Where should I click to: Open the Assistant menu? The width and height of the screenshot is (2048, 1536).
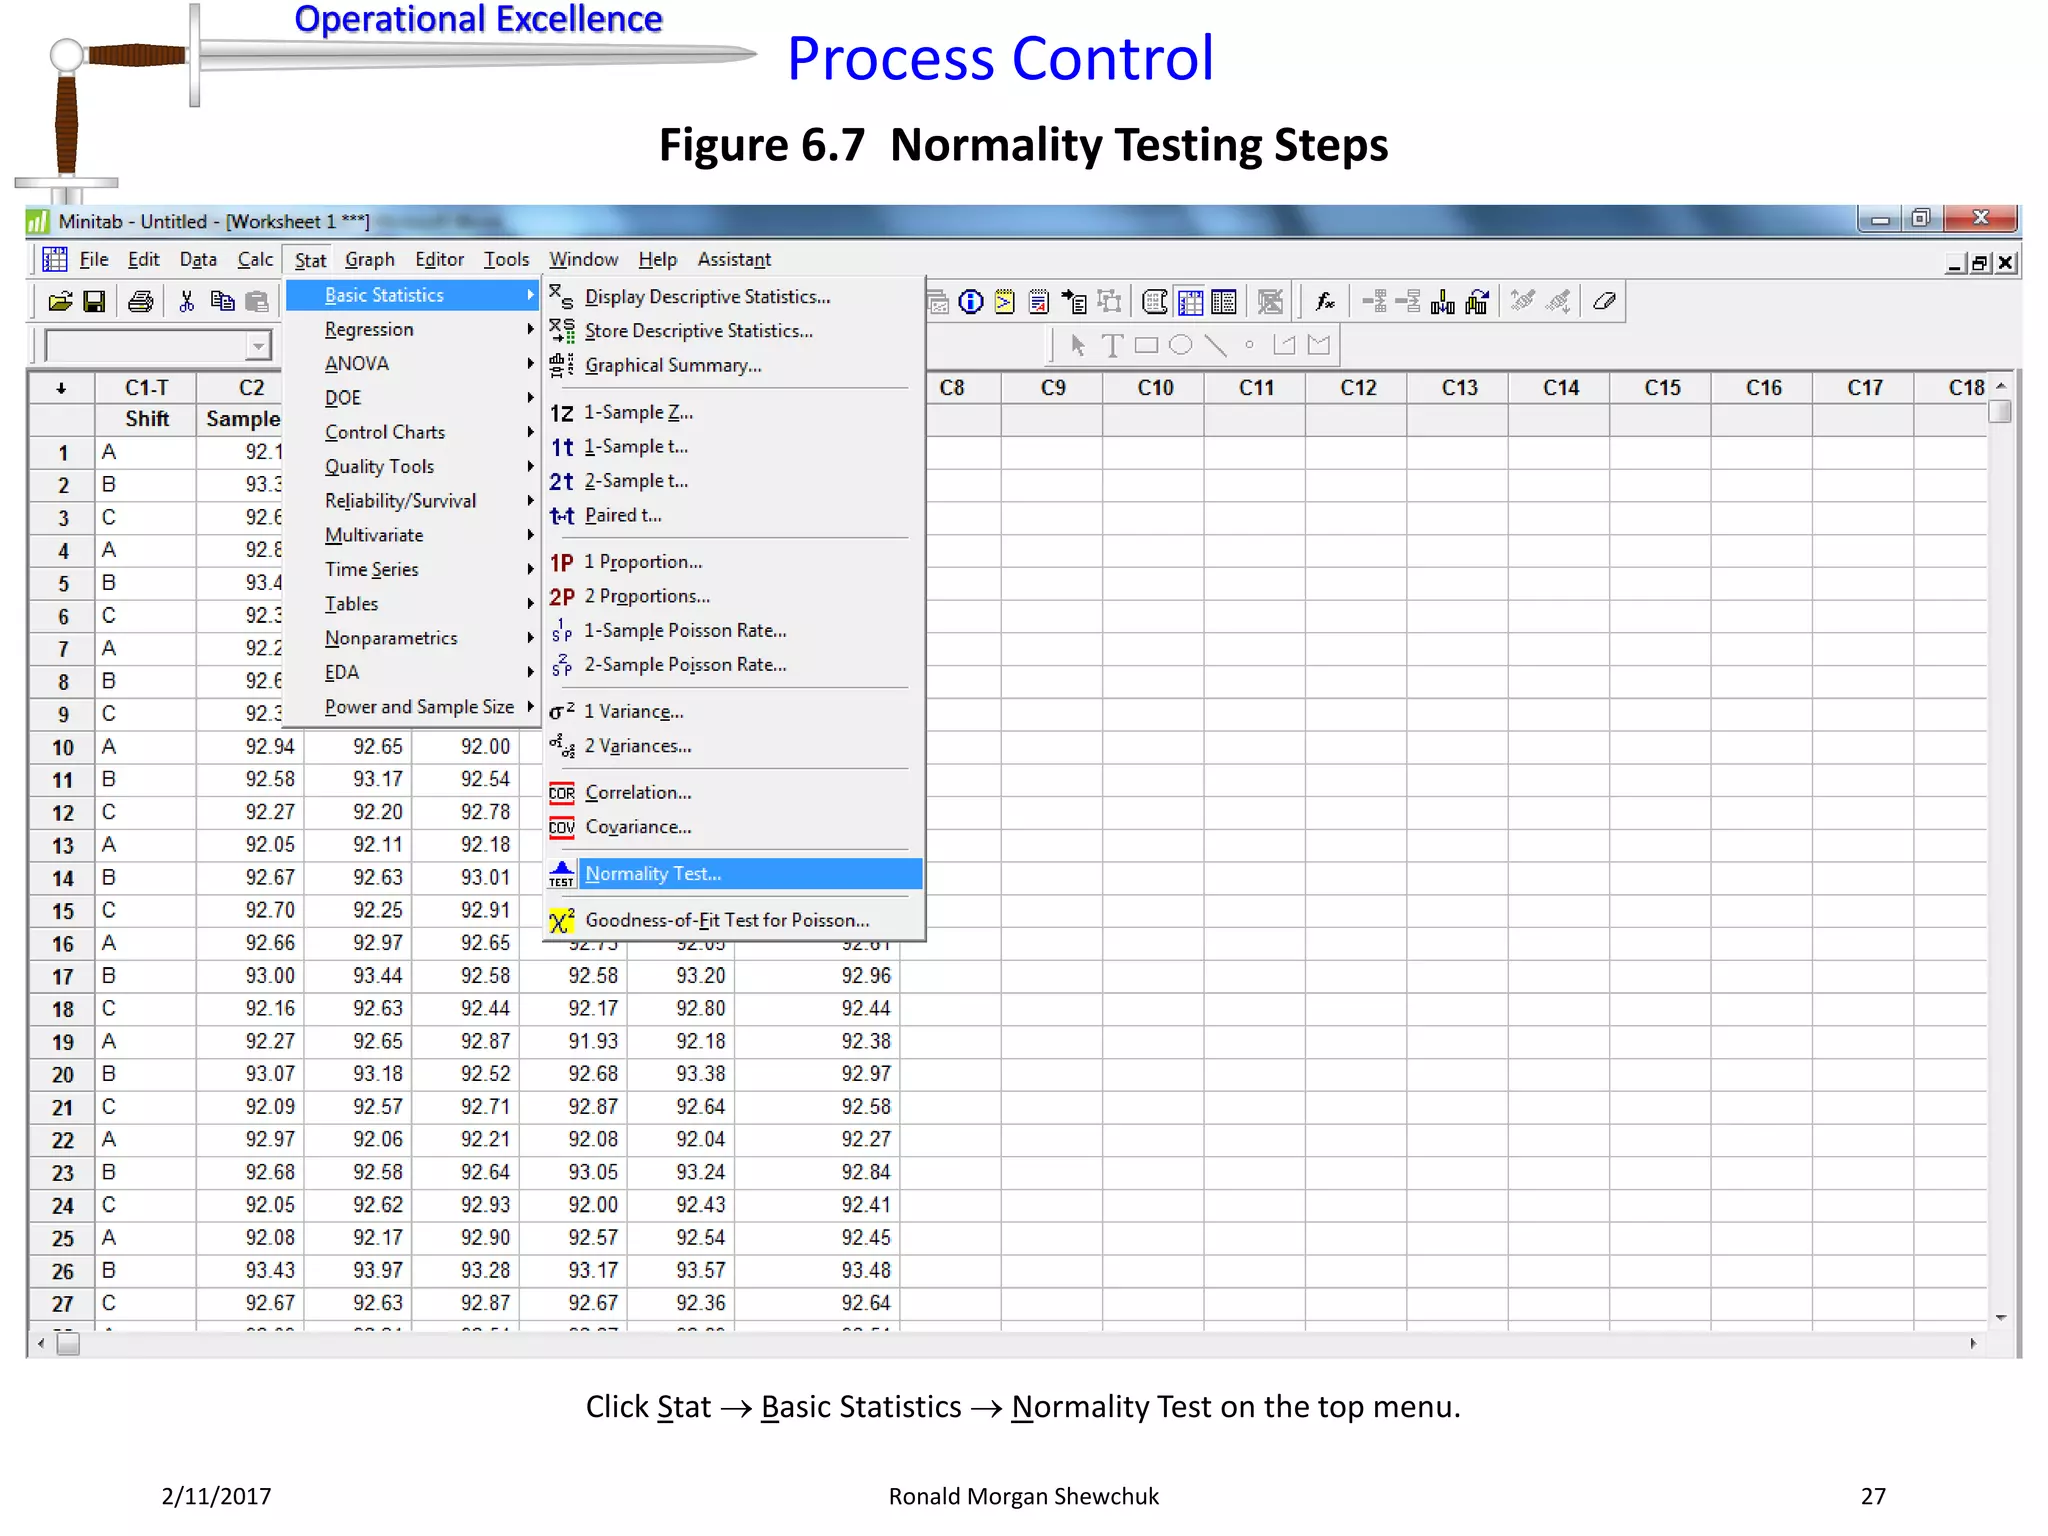tap(734, 260)
